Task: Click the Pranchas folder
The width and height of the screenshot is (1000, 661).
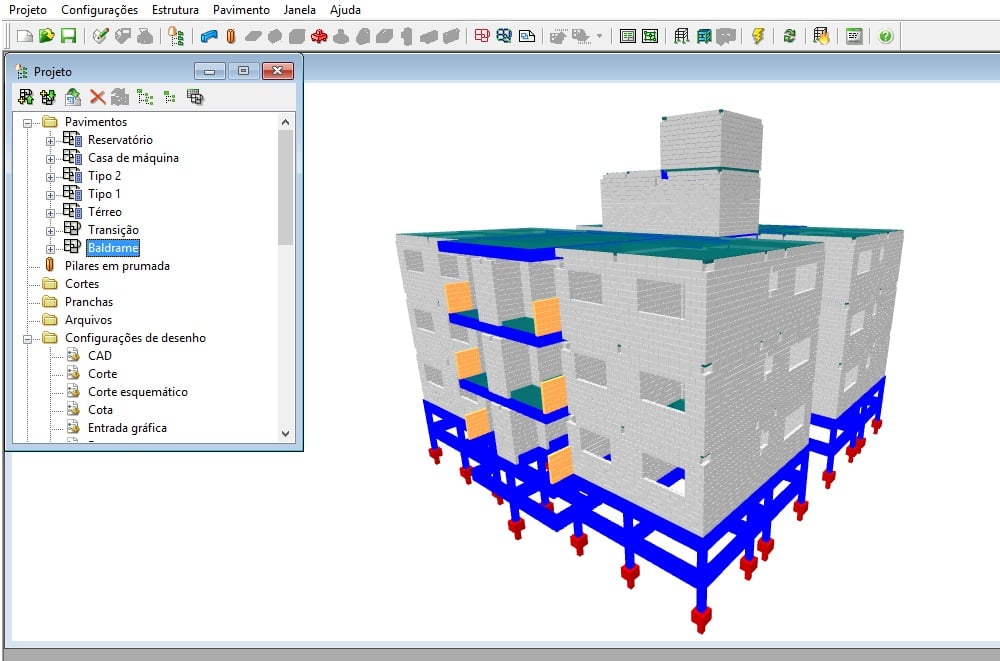Action: [89, 302]
